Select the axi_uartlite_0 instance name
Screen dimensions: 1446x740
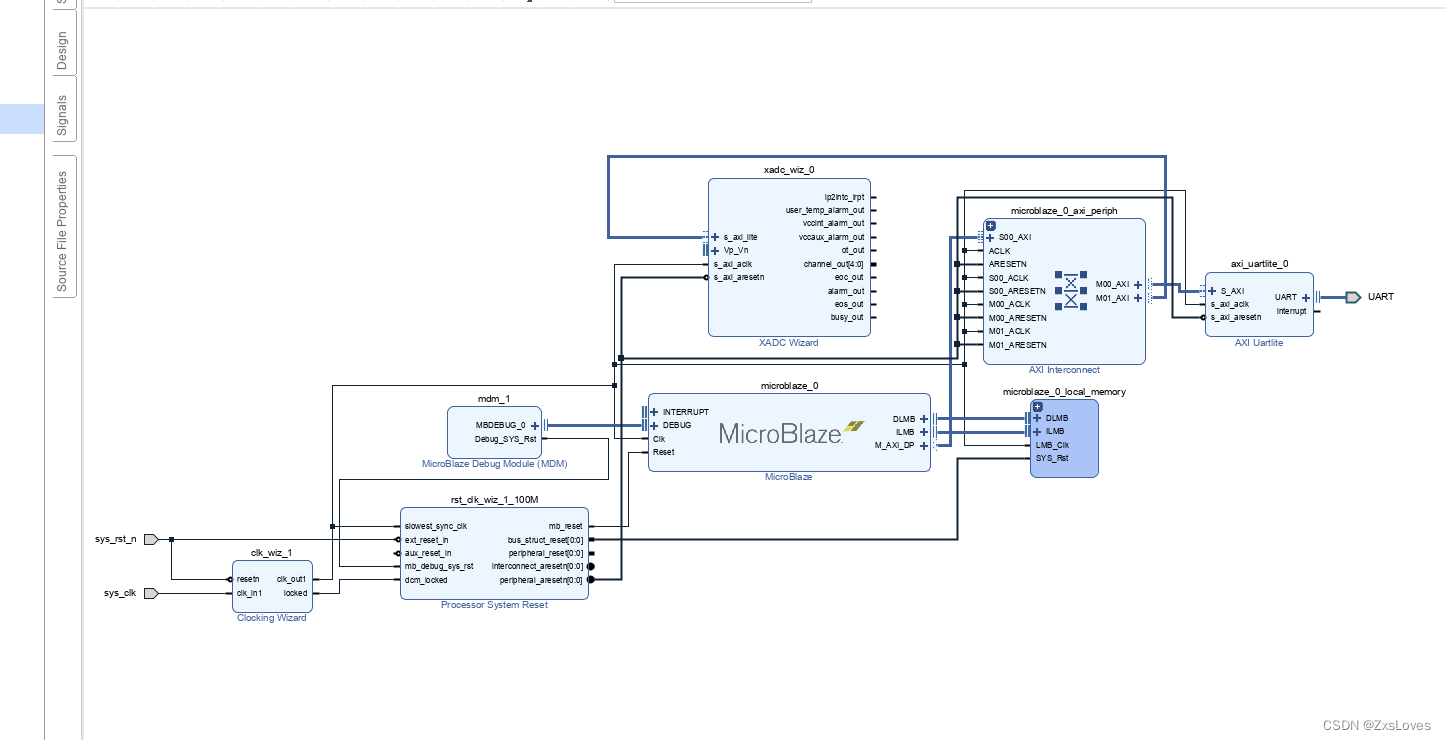pyautogui.click(x=1259, y=264)
